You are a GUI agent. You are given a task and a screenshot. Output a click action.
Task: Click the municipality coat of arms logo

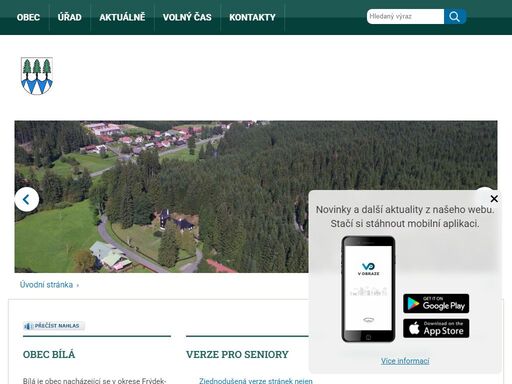[x=37, y=76]
